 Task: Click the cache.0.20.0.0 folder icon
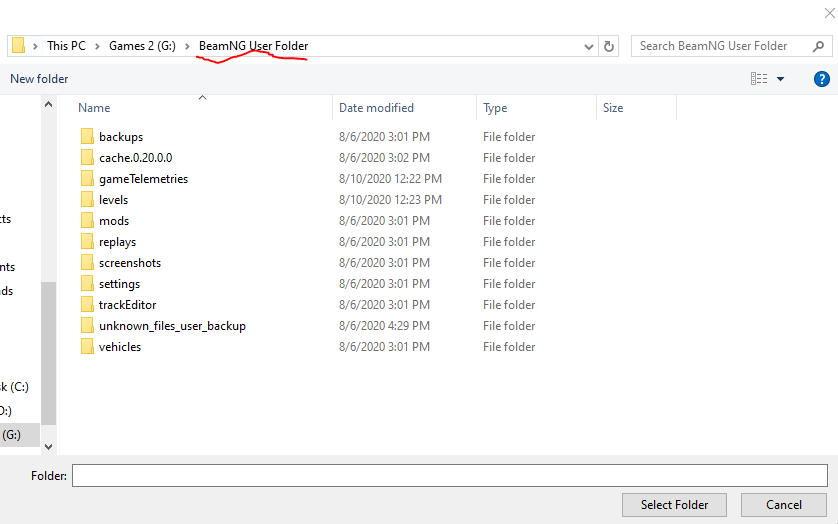(87, 157)
